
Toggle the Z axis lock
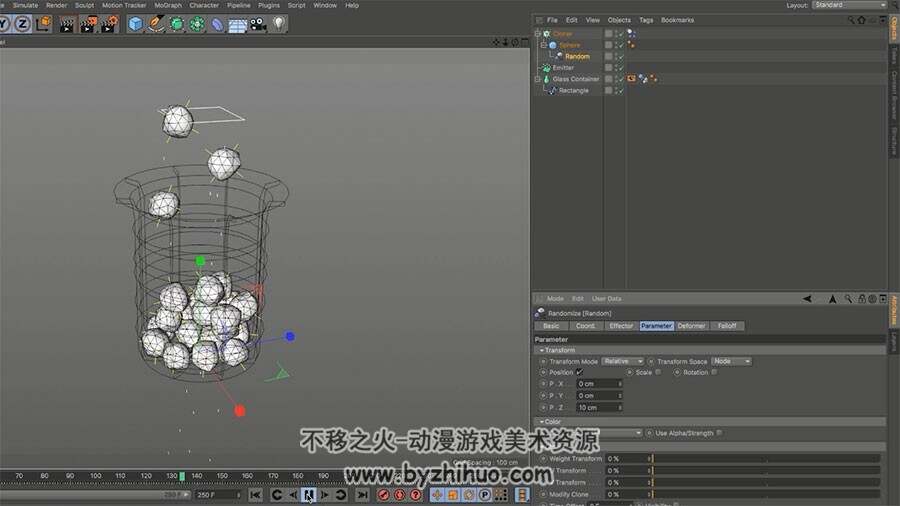22,24
